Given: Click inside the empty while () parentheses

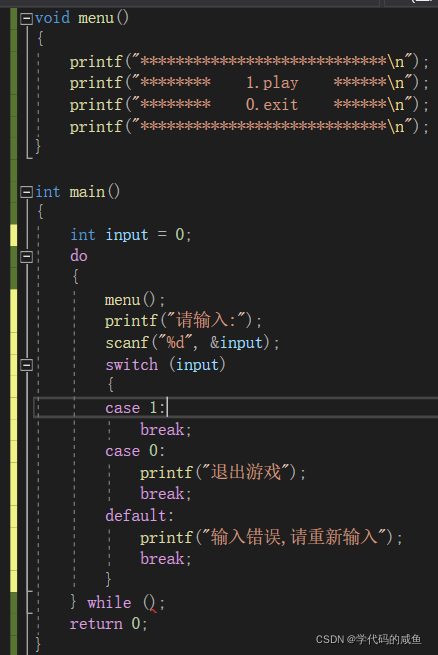Looking at the screenshot, I should point(150,602).
